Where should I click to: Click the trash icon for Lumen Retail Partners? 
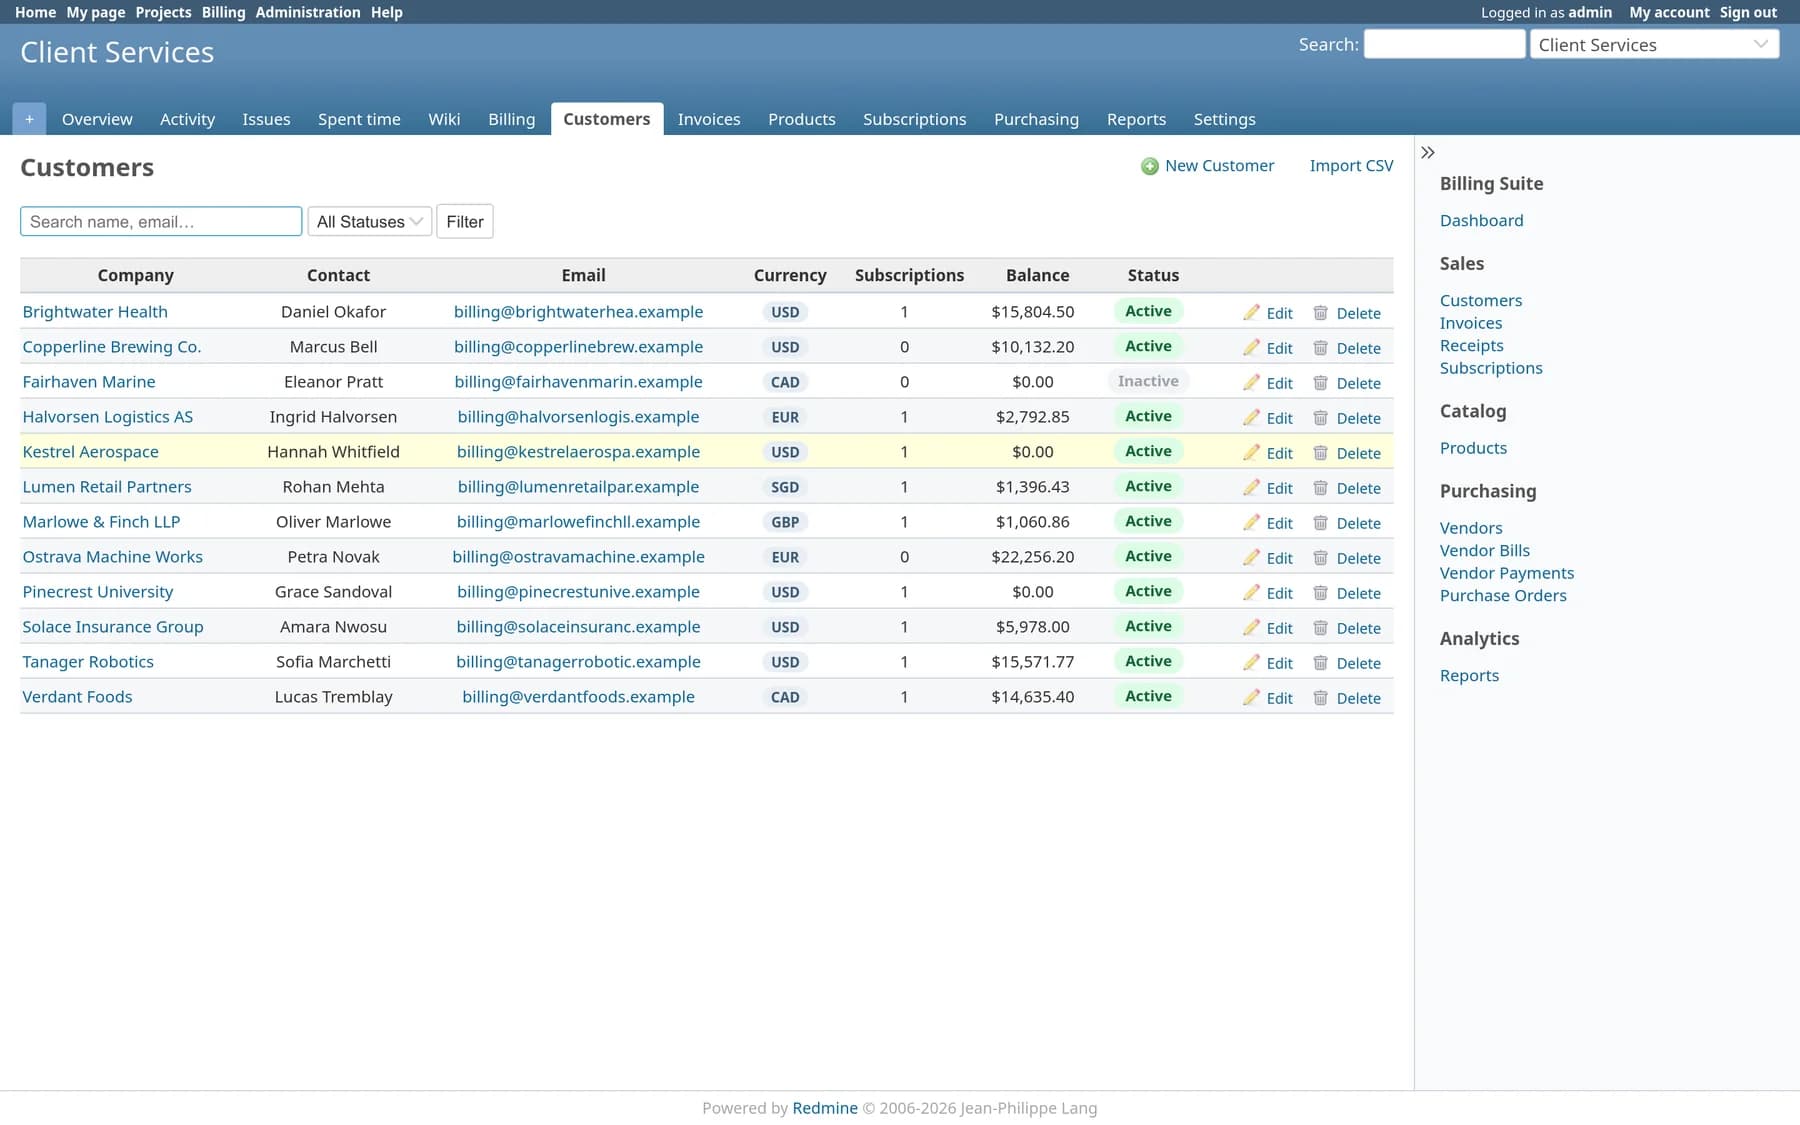(x=1320, y=487)
